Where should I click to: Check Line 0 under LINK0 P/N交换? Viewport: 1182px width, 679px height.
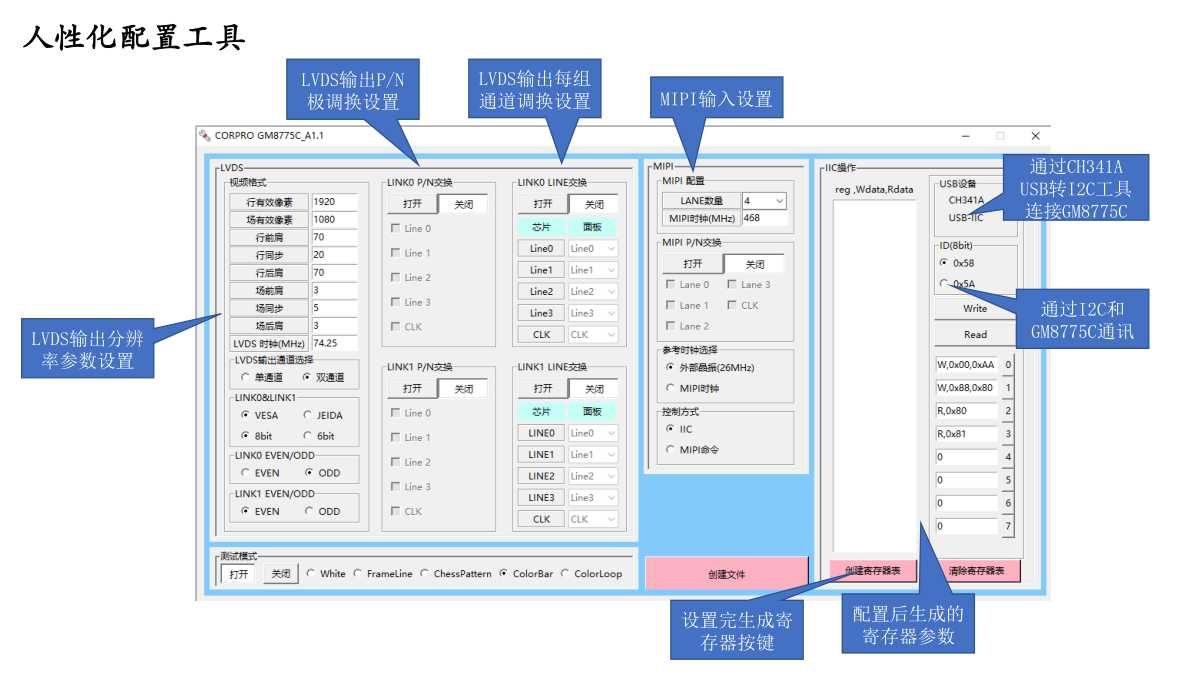coord(395,229)
